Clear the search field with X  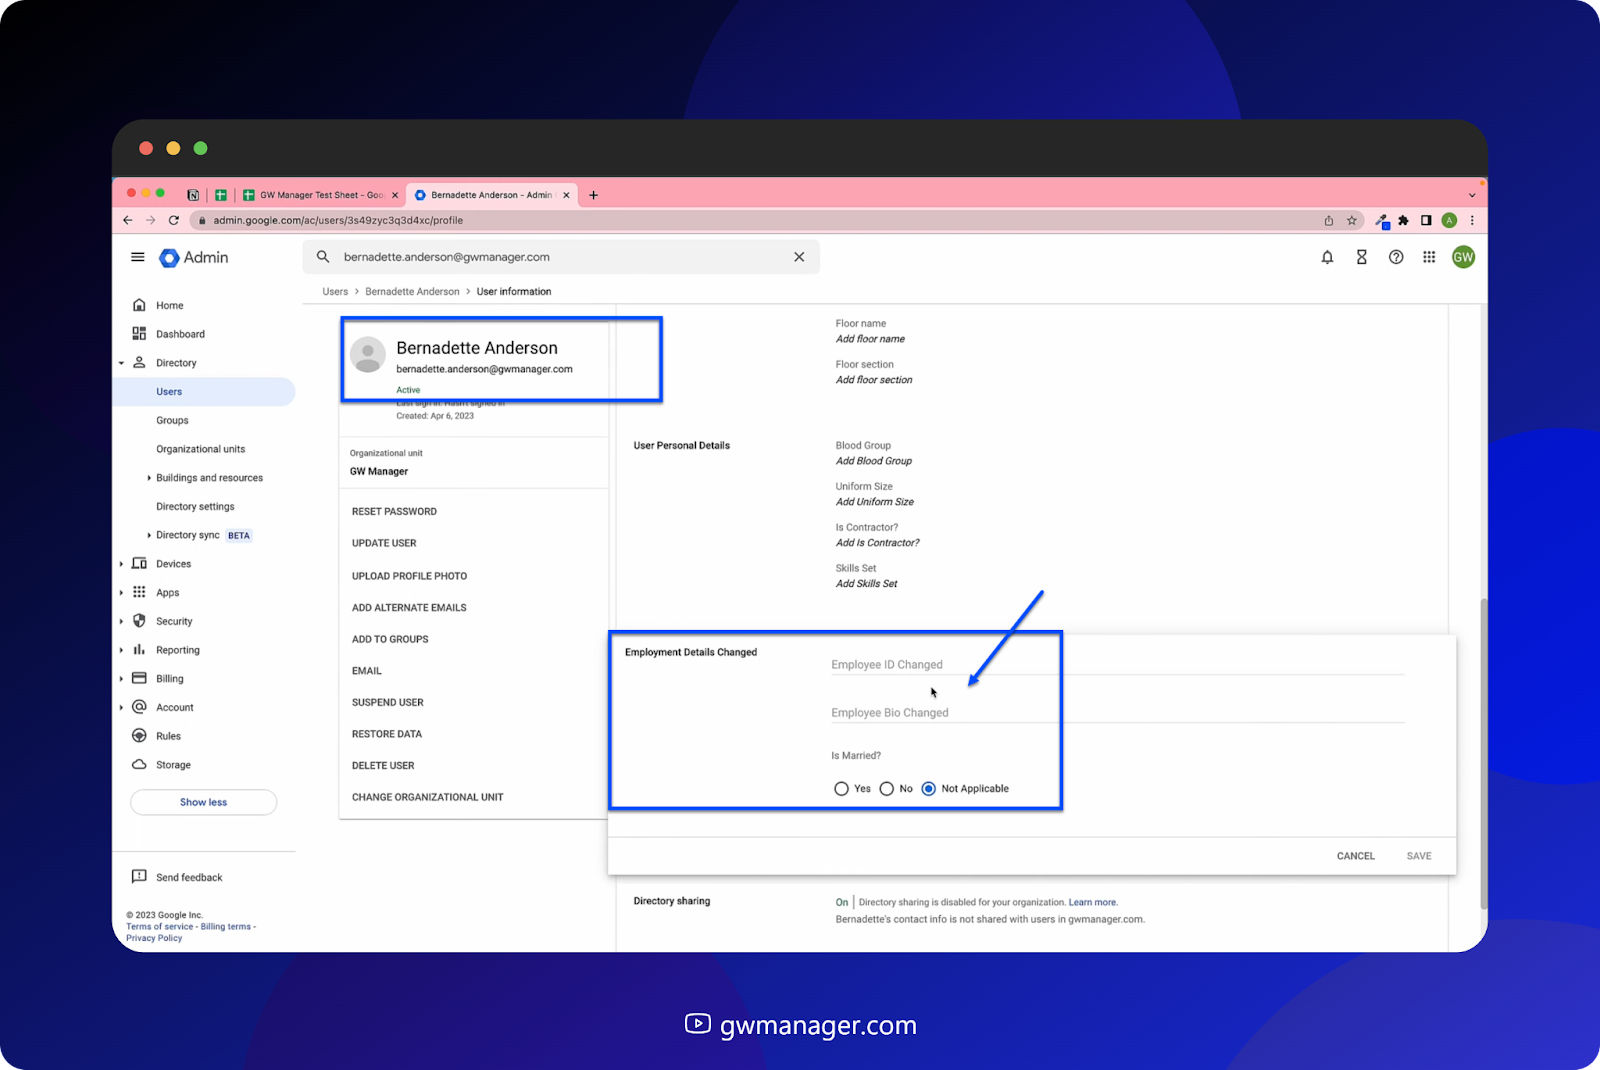click(x=799, y=257)
